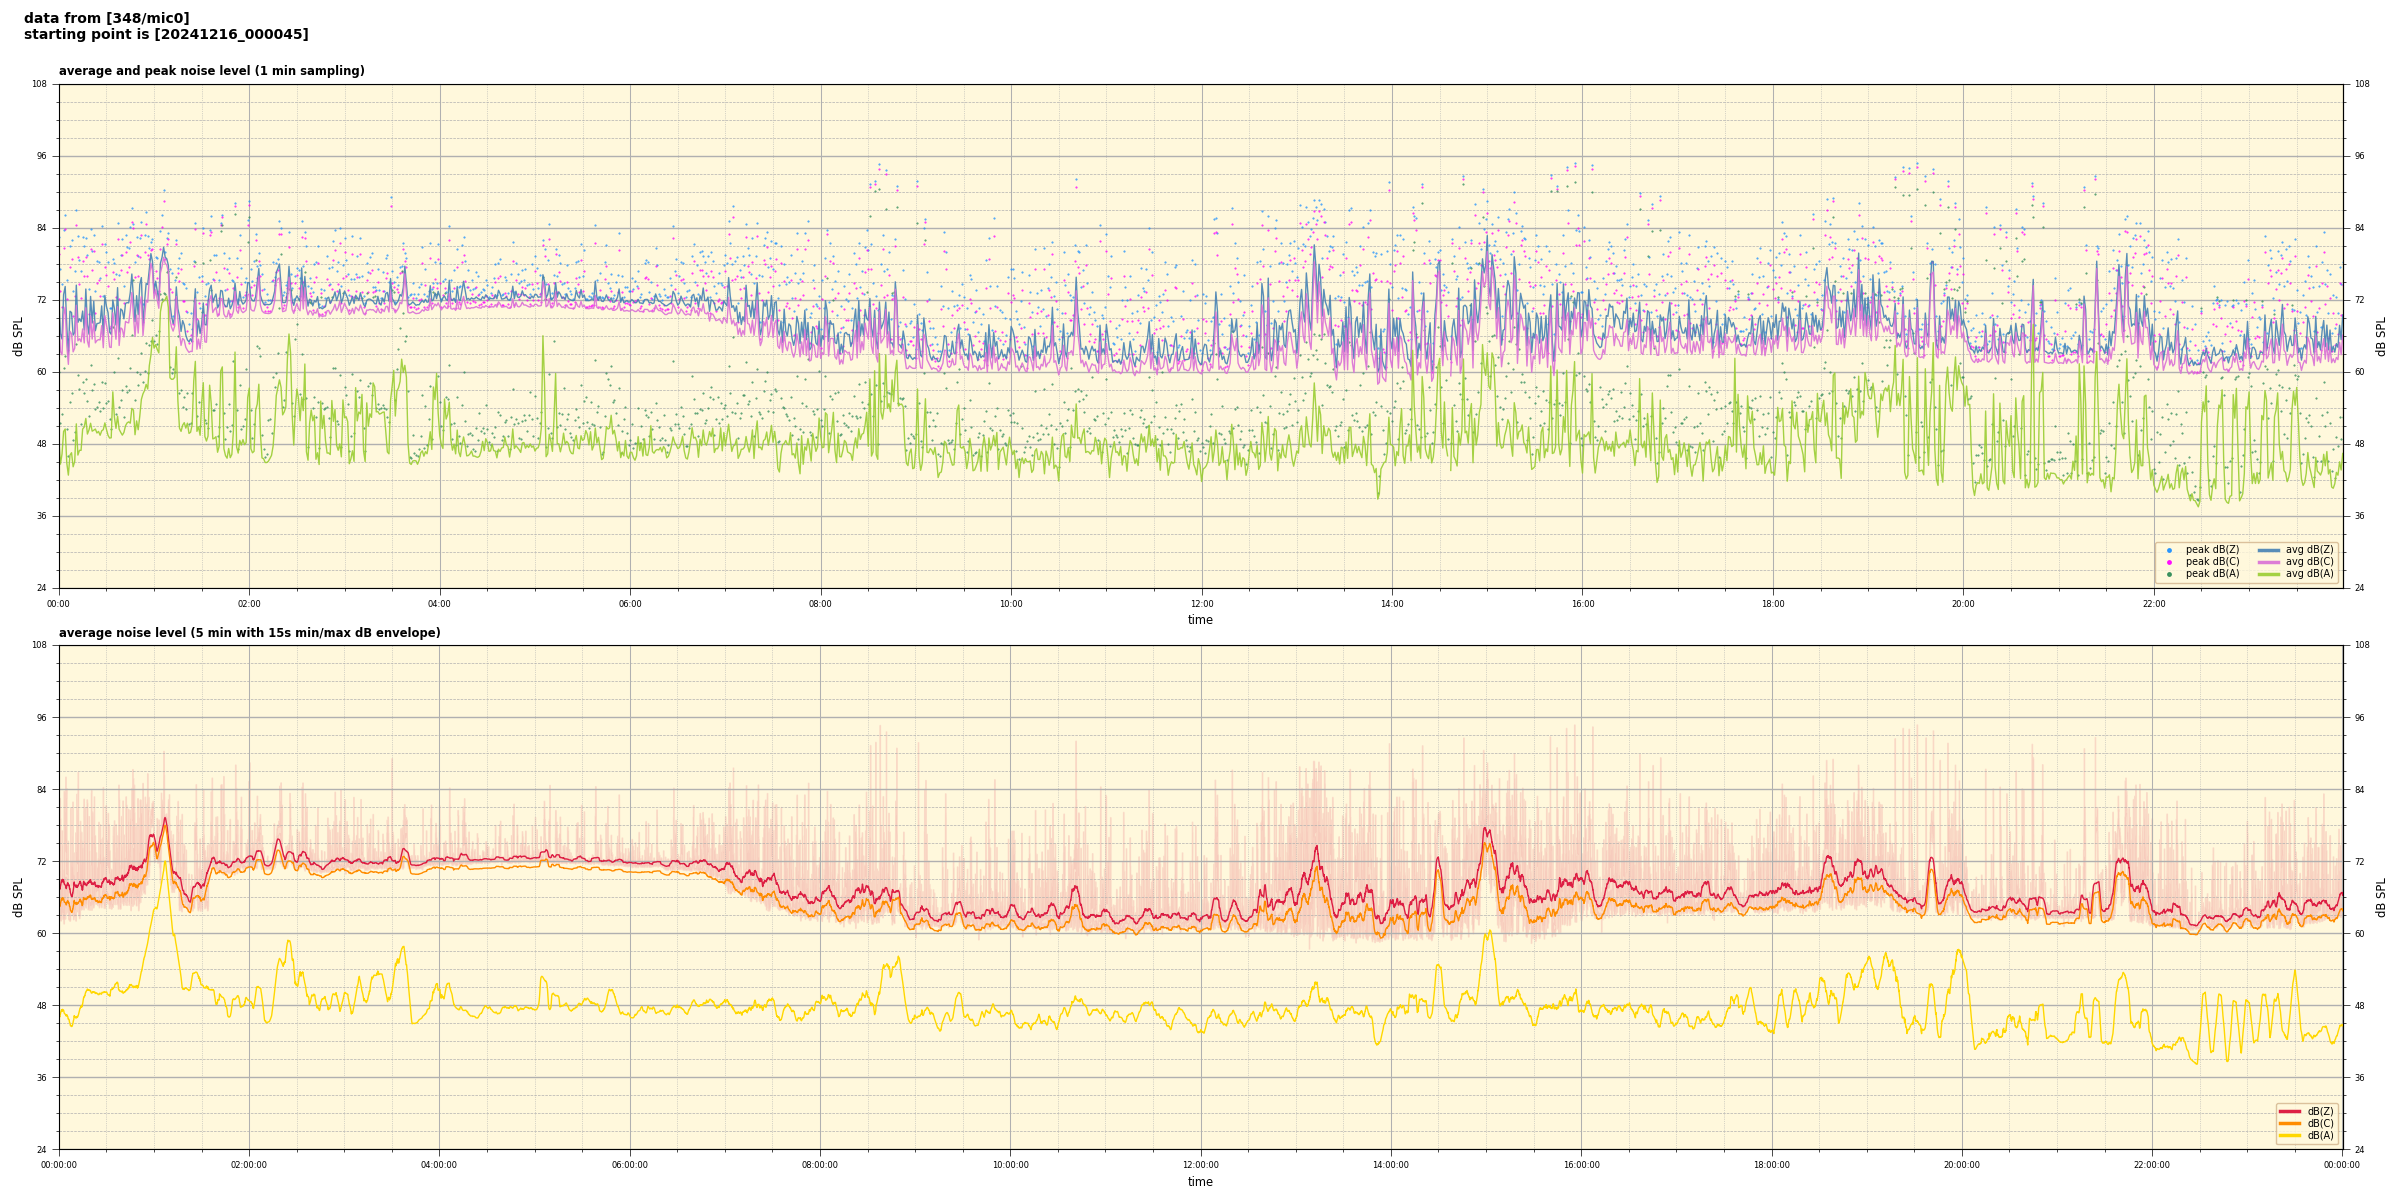This screenshot has width=2400, height=1200.
Task: Click the avg dB(Z) legend line
Action: 2268,550
